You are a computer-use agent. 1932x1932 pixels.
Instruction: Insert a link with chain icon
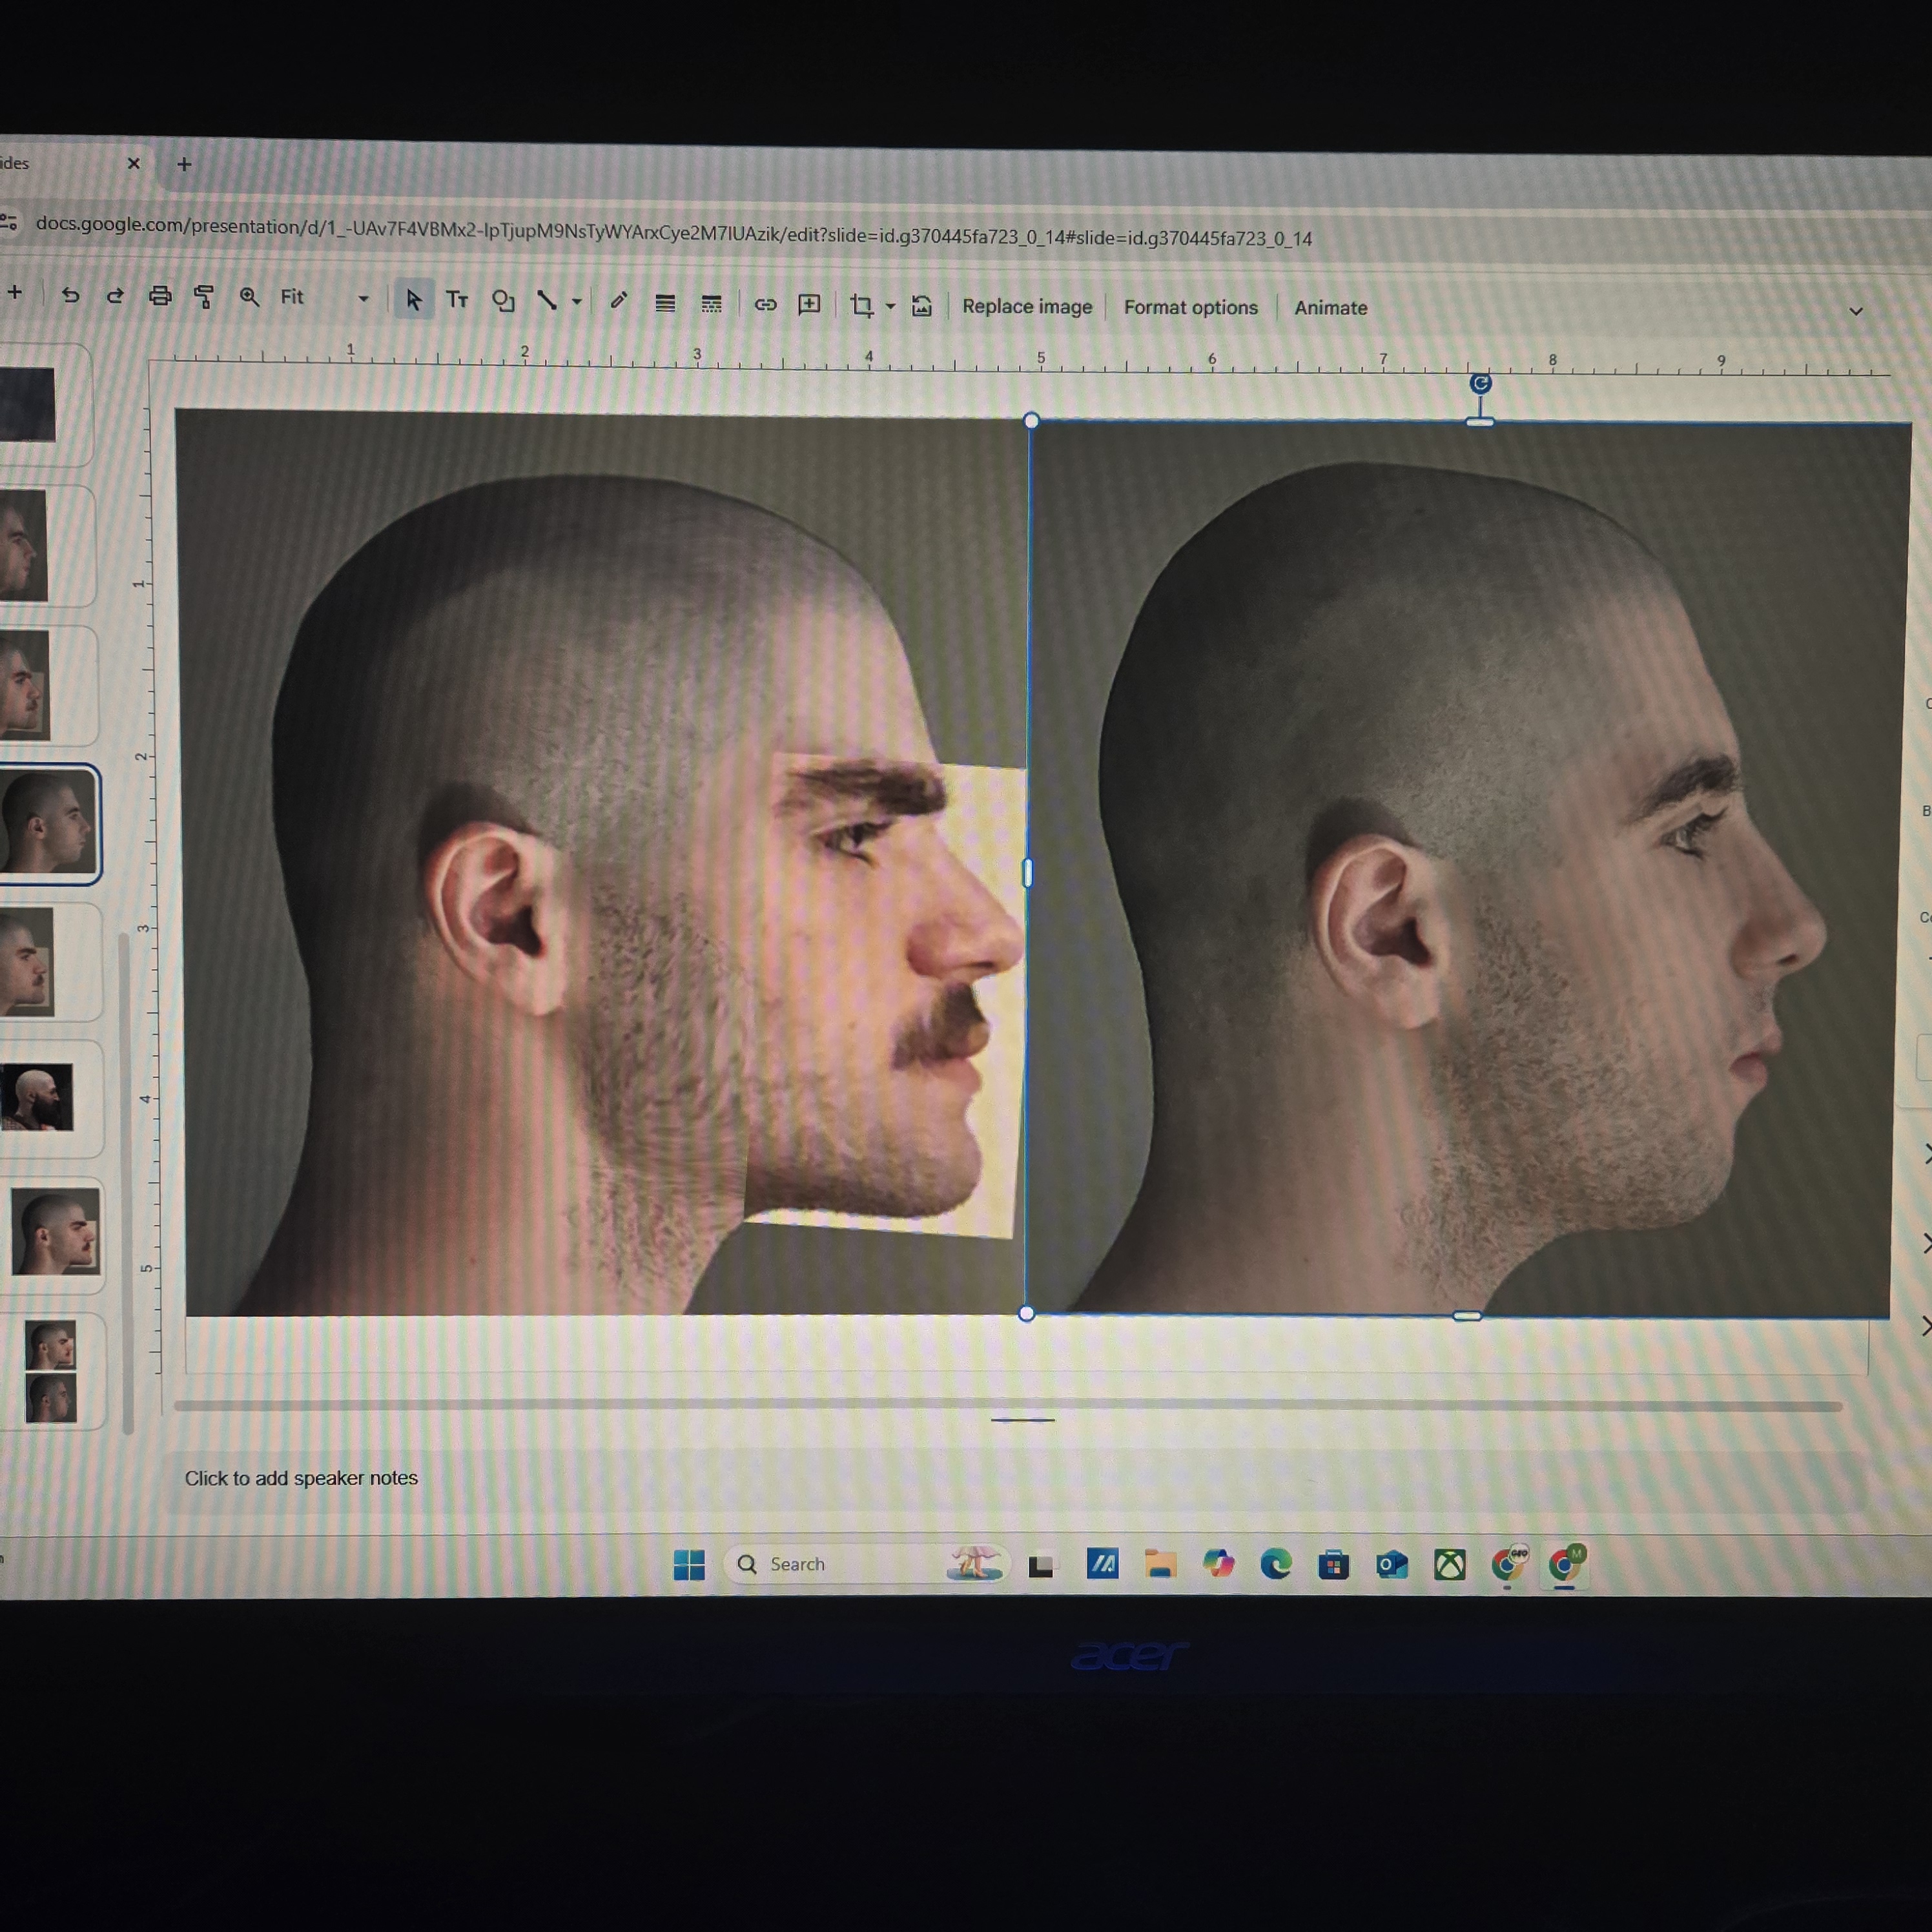[765, 304]
